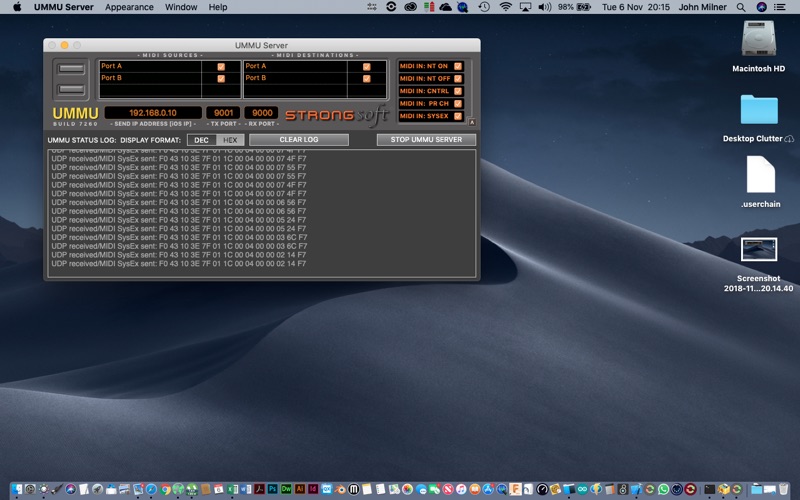This screenshot has height=500, width=800.
Task: Open the Help menu
Action: [218, 7]
